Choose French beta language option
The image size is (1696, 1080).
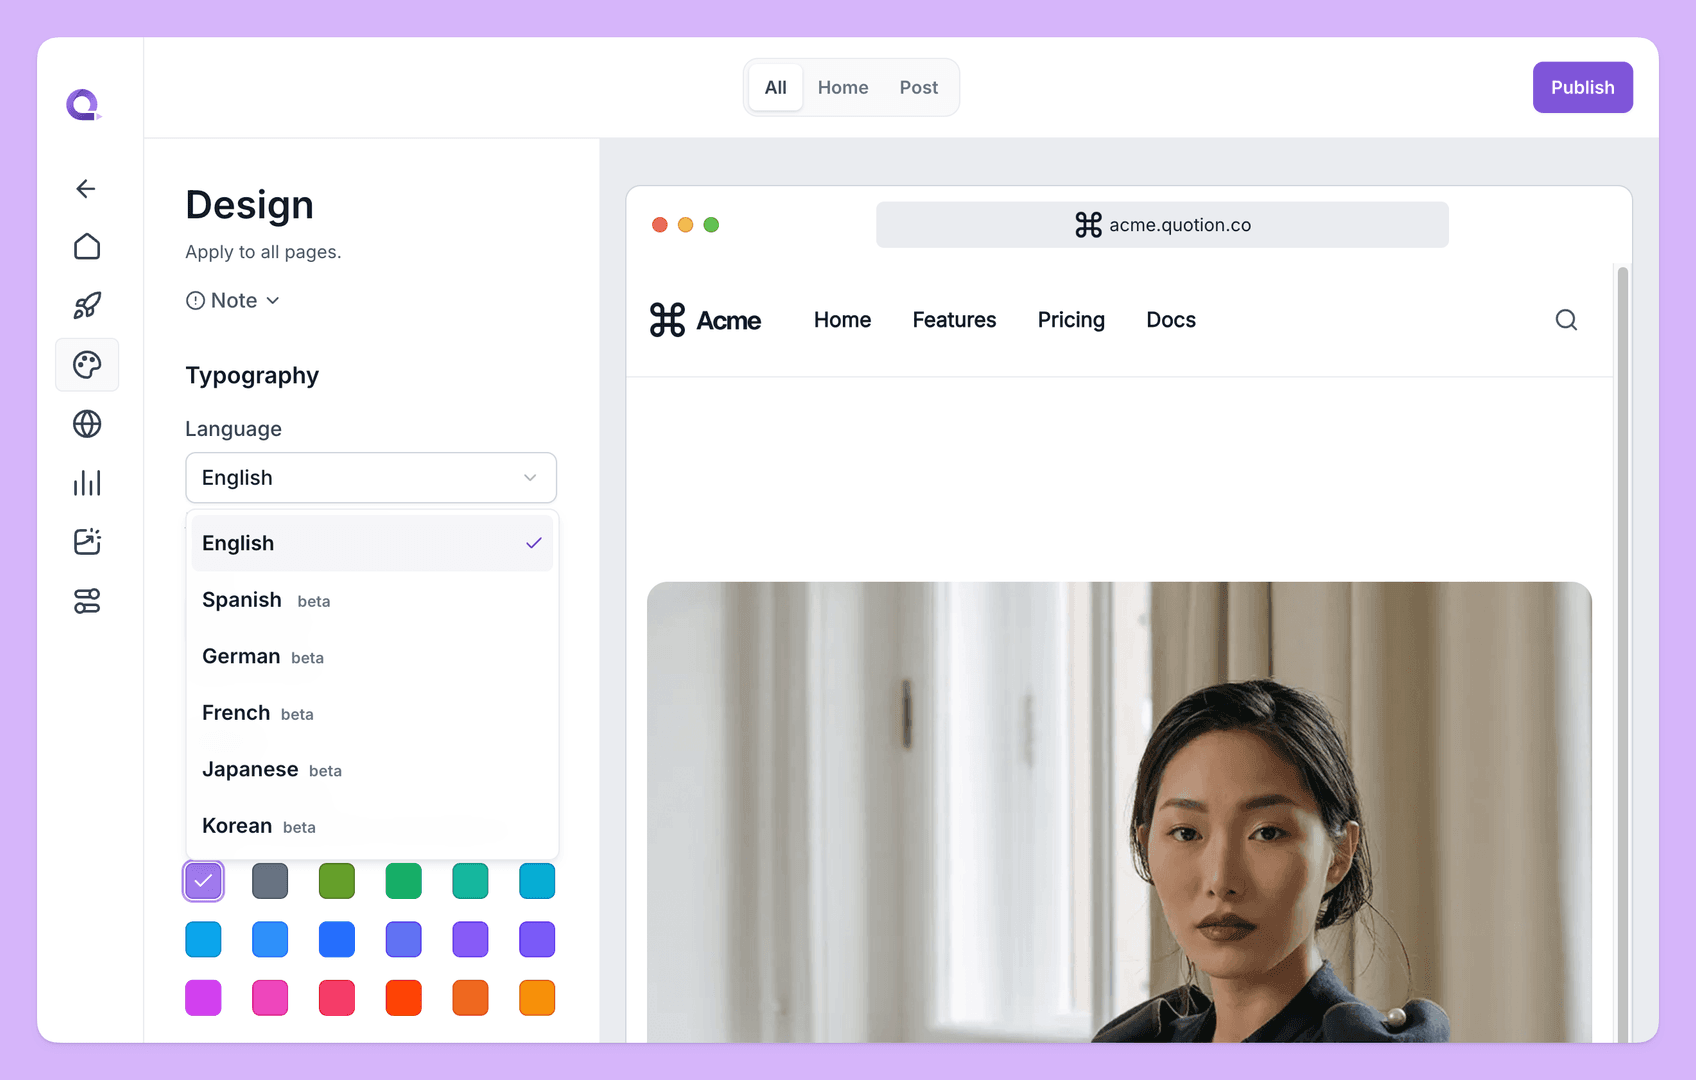tap(372, 713)
